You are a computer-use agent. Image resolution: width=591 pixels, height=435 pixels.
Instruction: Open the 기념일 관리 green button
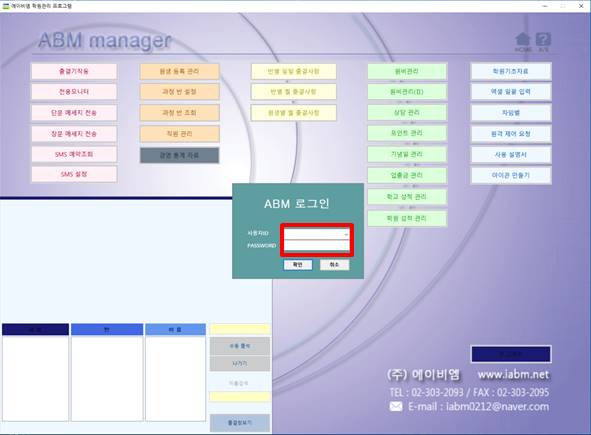tap(407, 154)
